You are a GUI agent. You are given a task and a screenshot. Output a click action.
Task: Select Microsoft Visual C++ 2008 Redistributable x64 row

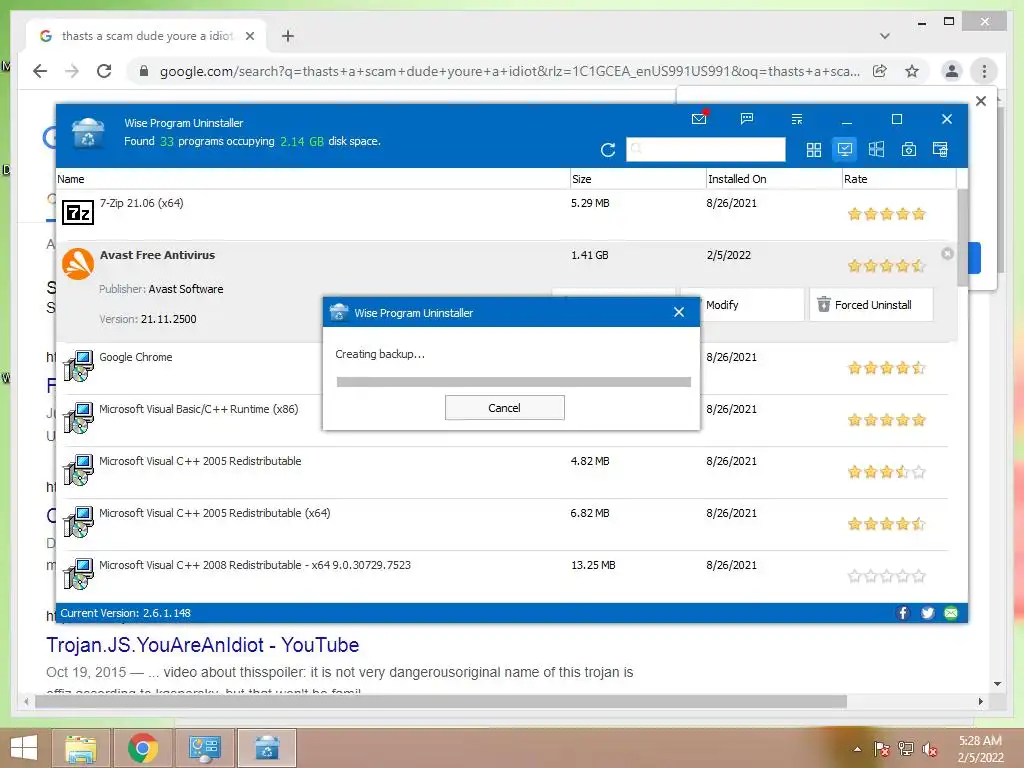pyautogui.click(x=506, y=577)
